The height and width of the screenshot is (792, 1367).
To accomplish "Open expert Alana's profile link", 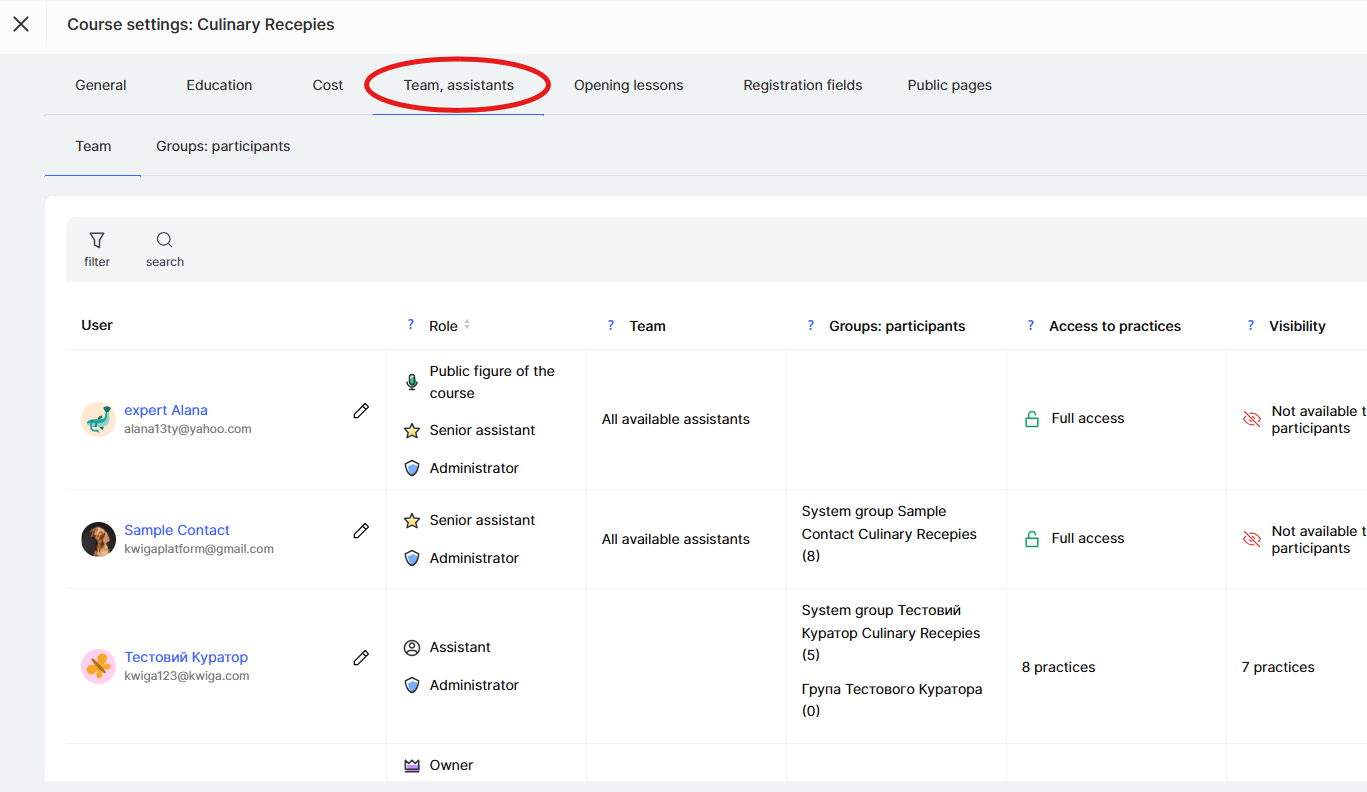I will tap(166, 410).
